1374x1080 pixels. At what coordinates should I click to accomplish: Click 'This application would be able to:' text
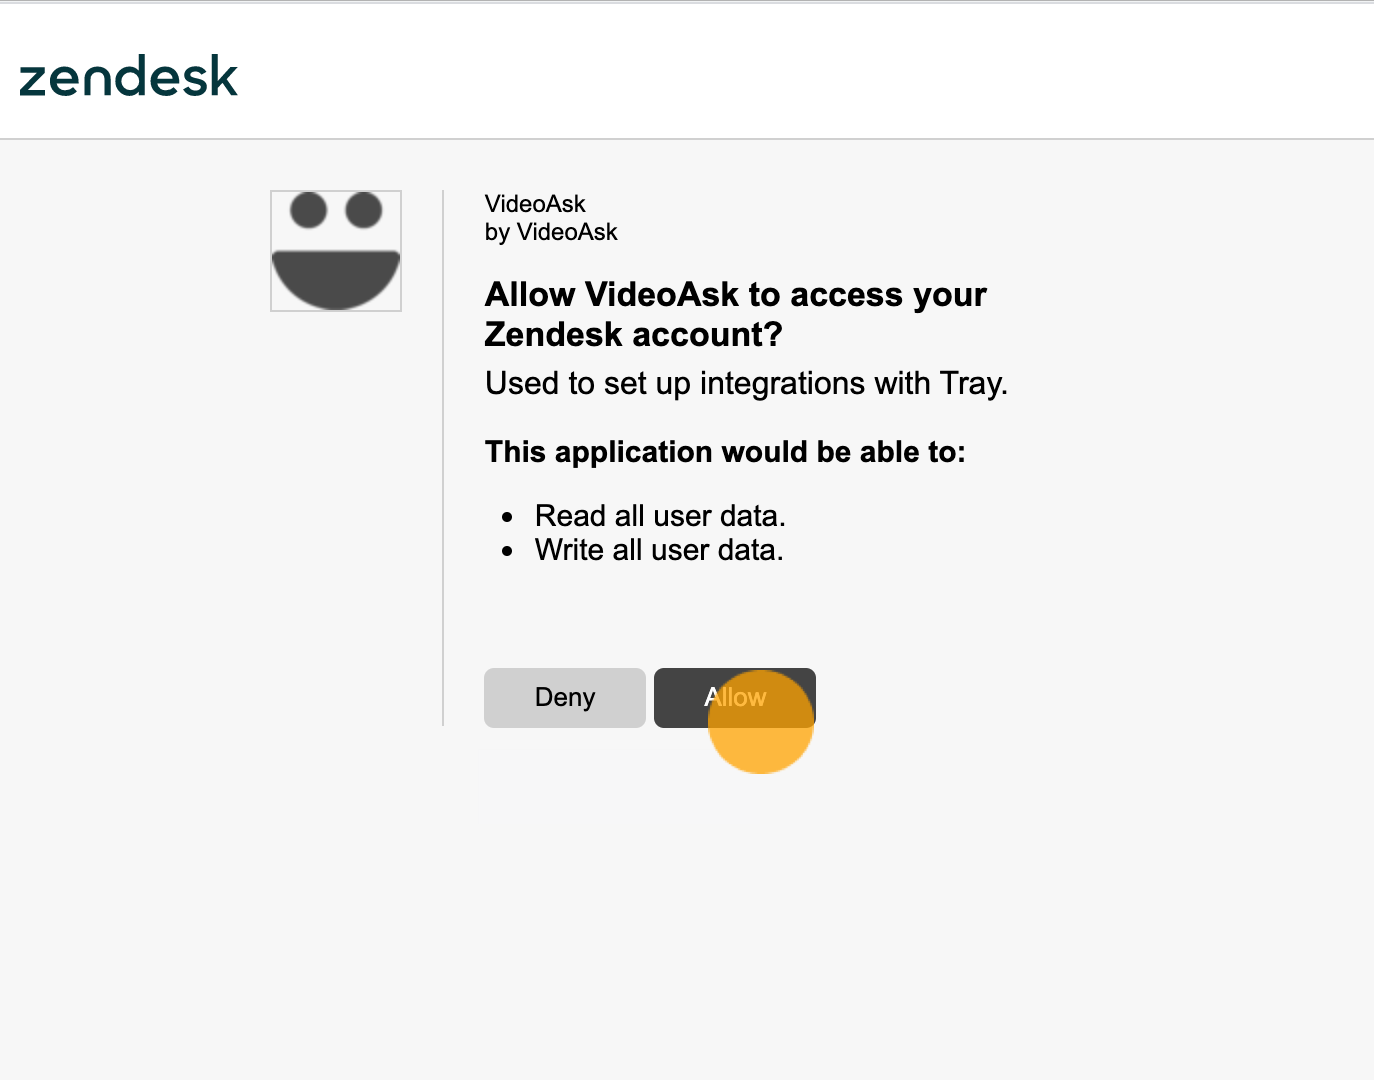pos(725,452)
